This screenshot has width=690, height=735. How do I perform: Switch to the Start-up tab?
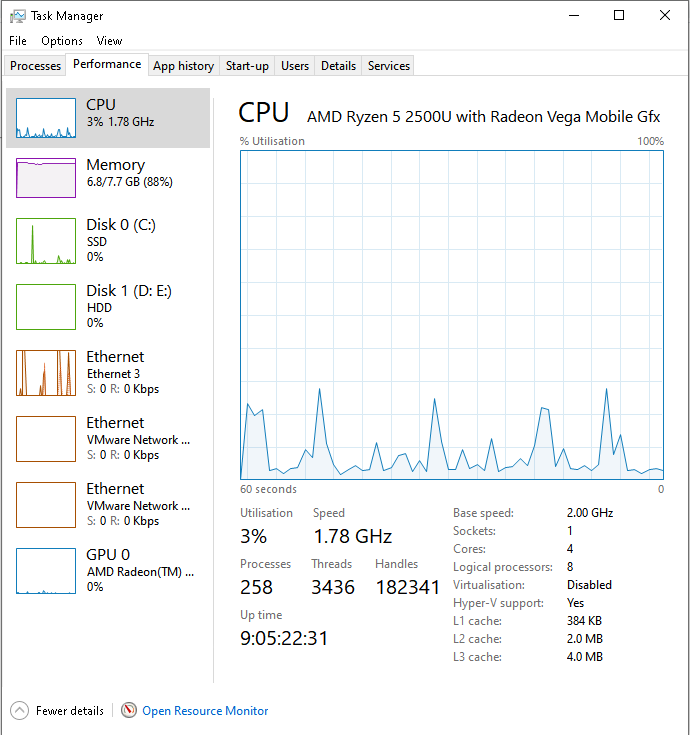(x=247, y=66)
